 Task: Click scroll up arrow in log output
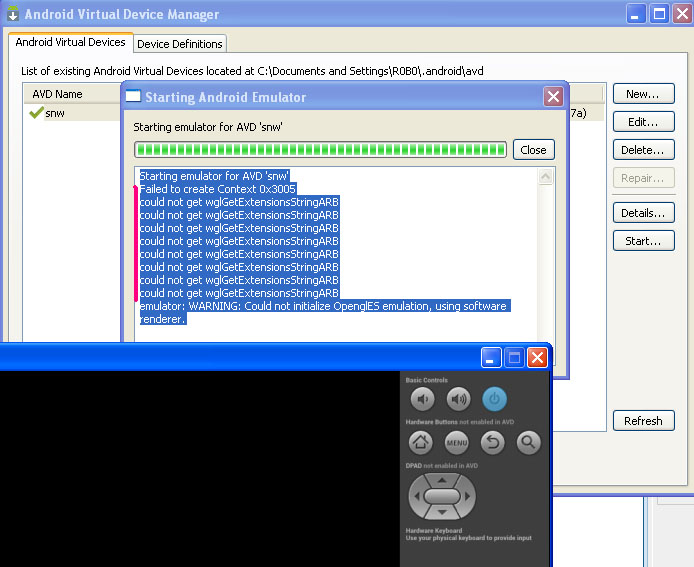(x=546, y=177)
